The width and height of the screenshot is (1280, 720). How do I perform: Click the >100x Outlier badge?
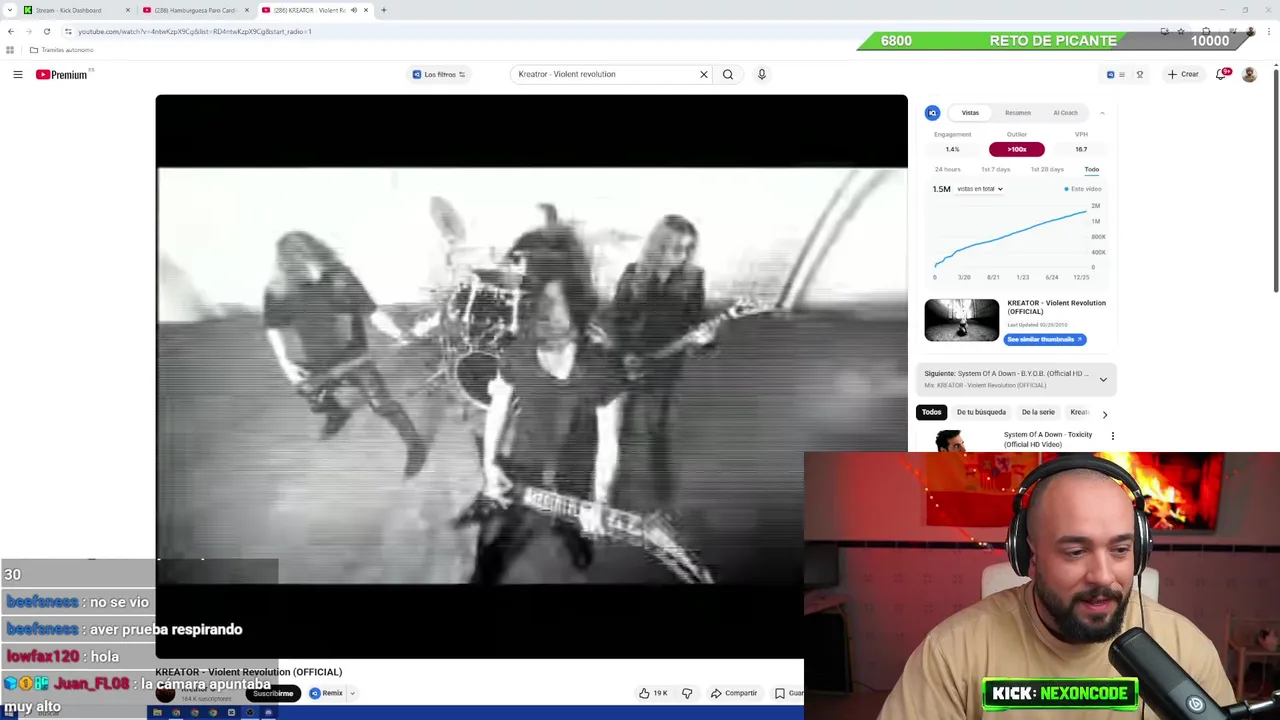point(1016,149)
